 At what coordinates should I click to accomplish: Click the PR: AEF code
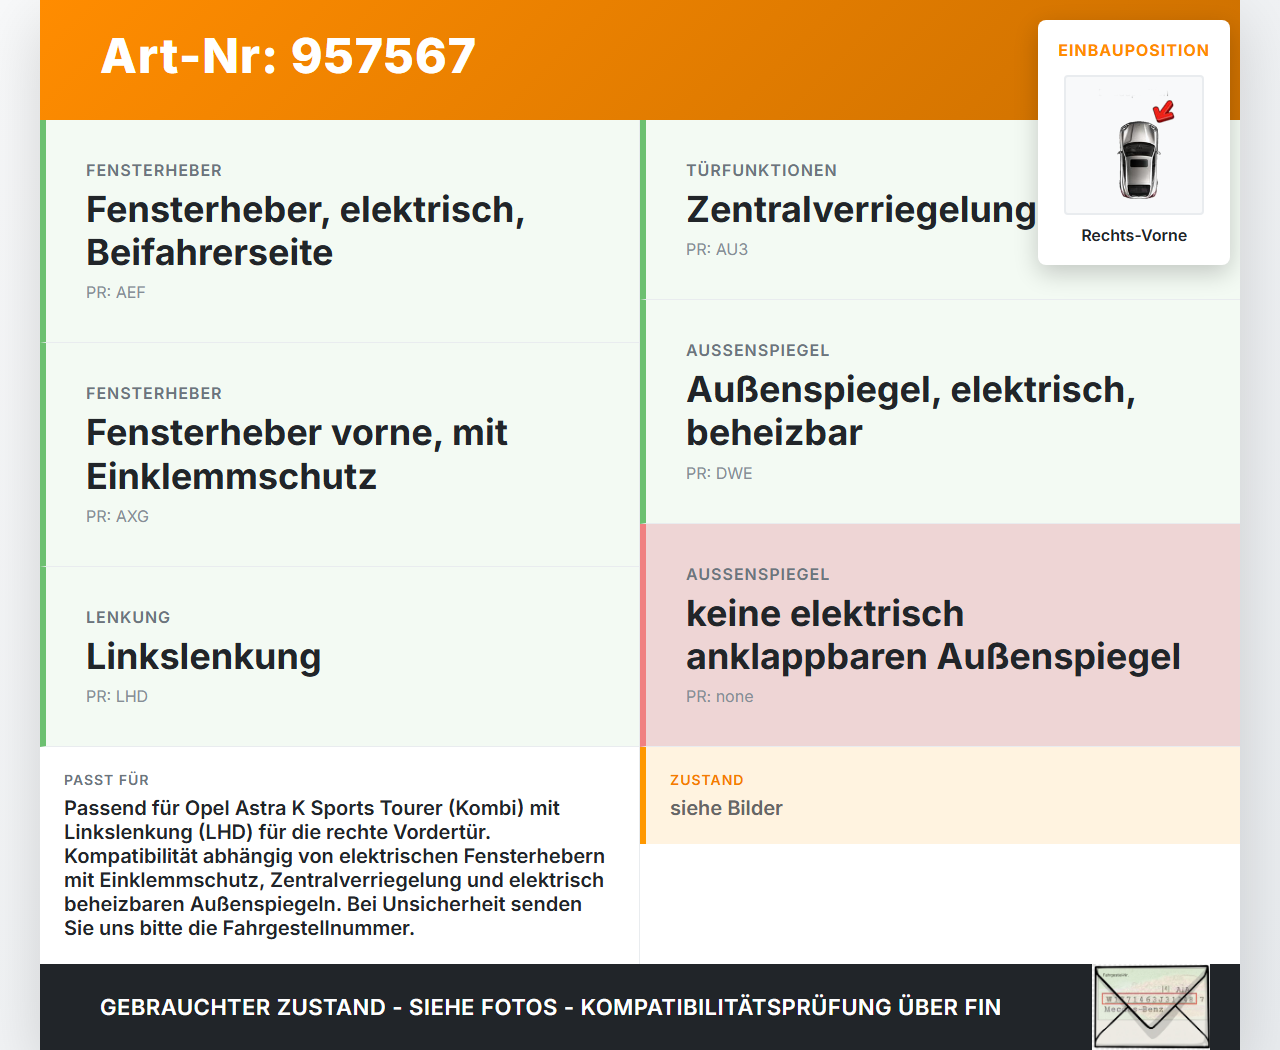[x=115, y=292]
